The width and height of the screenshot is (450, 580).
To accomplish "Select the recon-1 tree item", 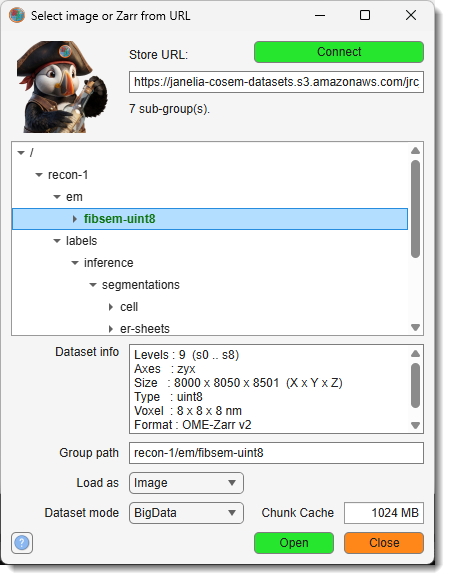I will [x=68, y=175].
